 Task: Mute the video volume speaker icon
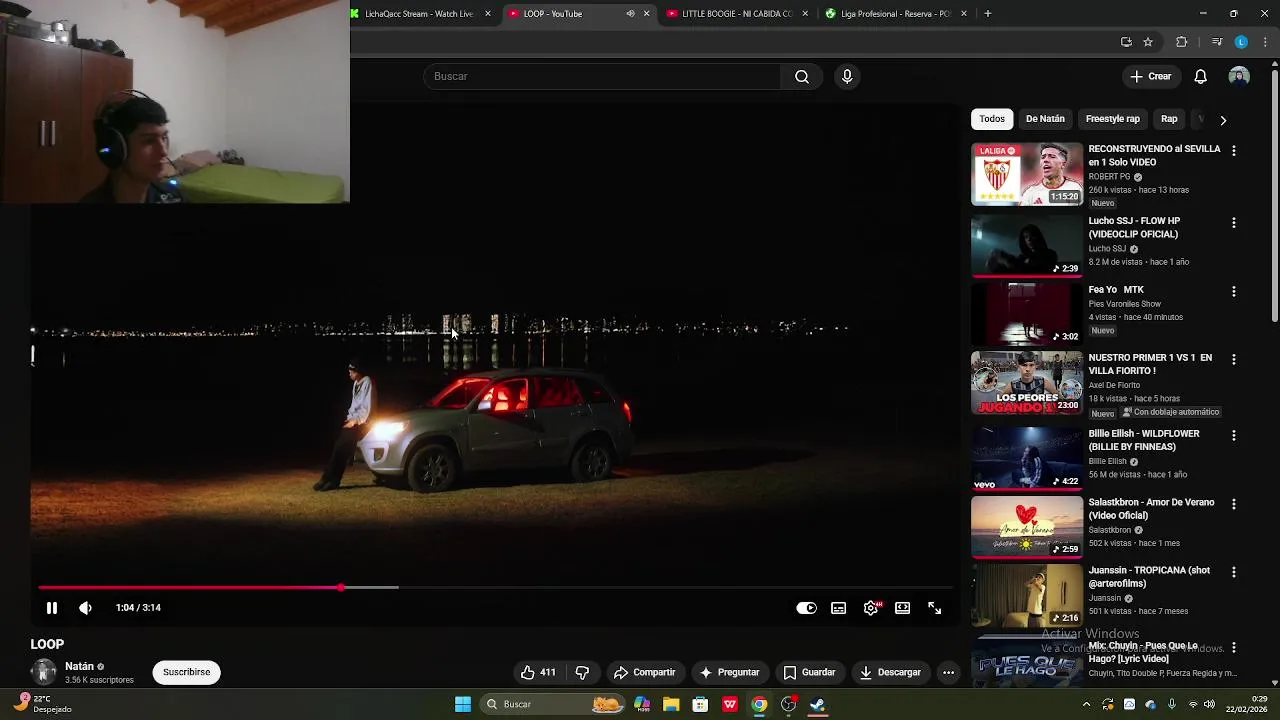(x=85, y=608)
